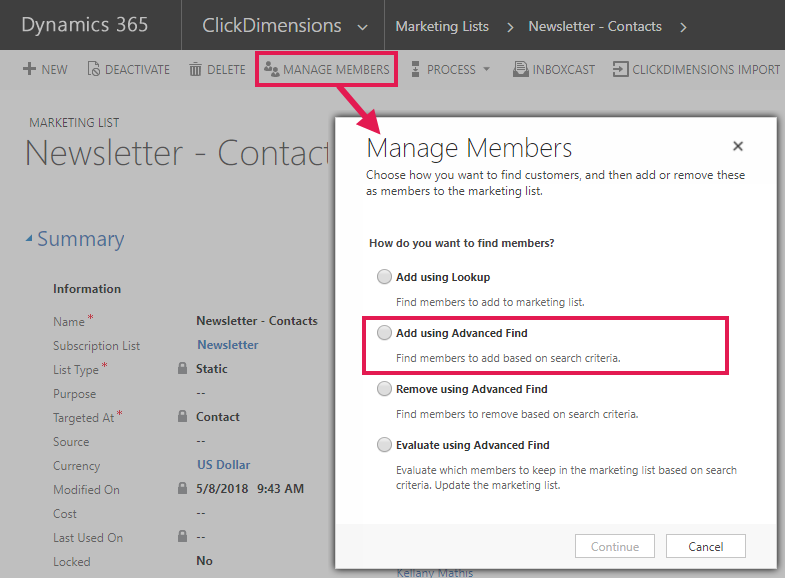Click the Cancel button
The image size is (785, 578).
pos(705,546)
